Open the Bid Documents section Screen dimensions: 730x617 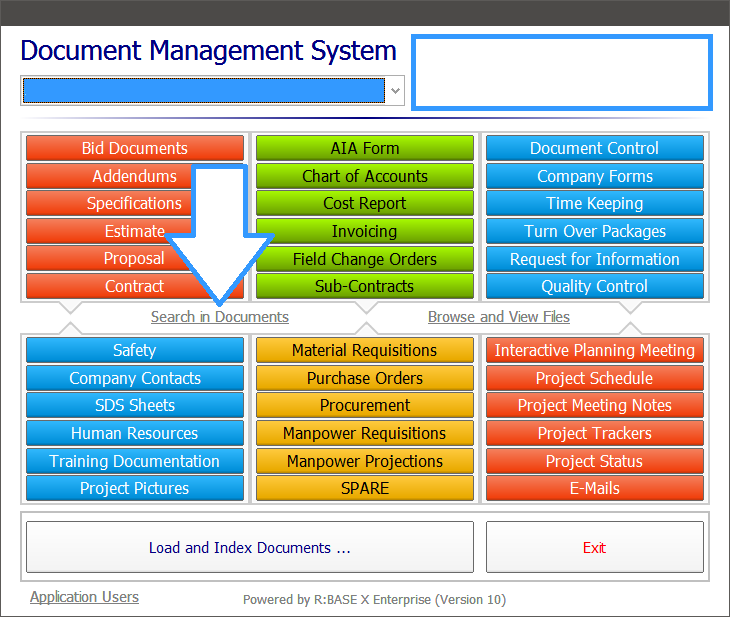point(134,148)
